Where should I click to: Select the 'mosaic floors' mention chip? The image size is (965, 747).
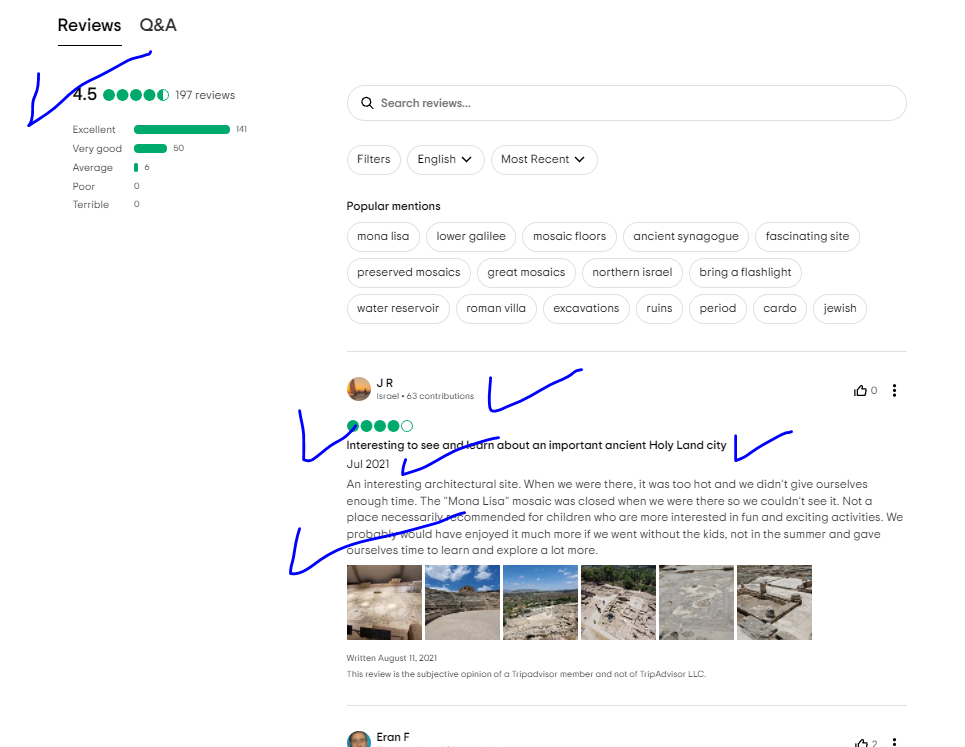tap(569, 236)
